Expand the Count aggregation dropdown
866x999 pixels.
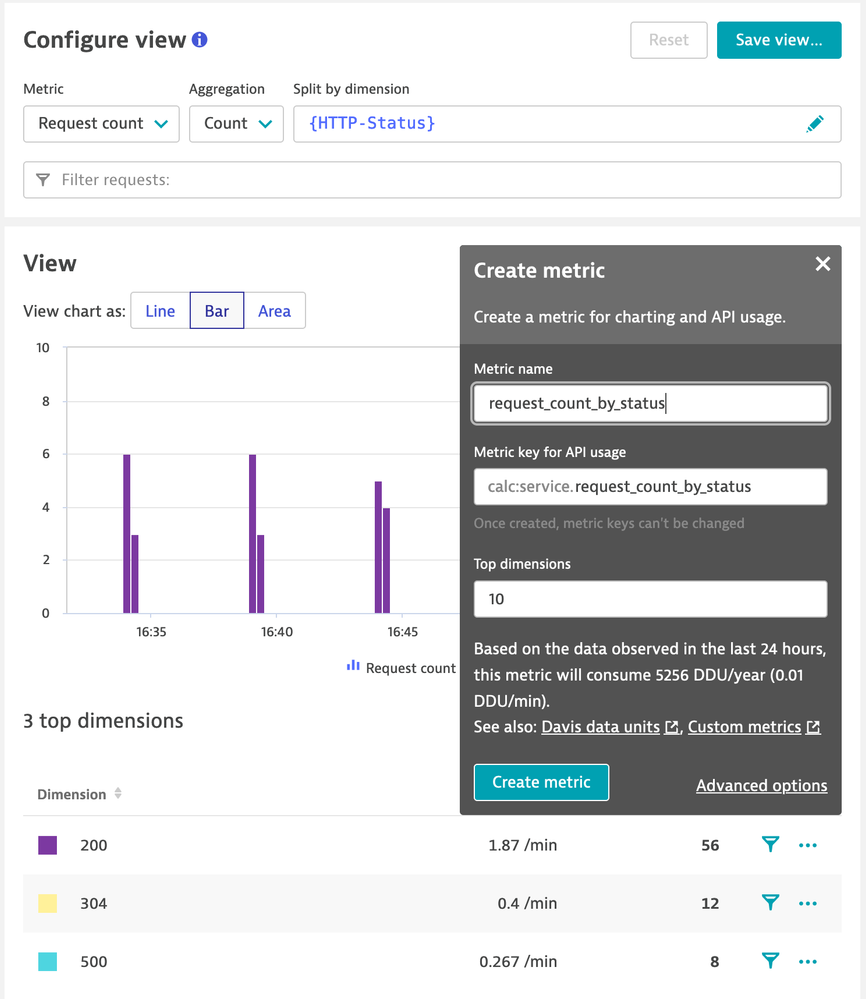[x=237, y=124]
